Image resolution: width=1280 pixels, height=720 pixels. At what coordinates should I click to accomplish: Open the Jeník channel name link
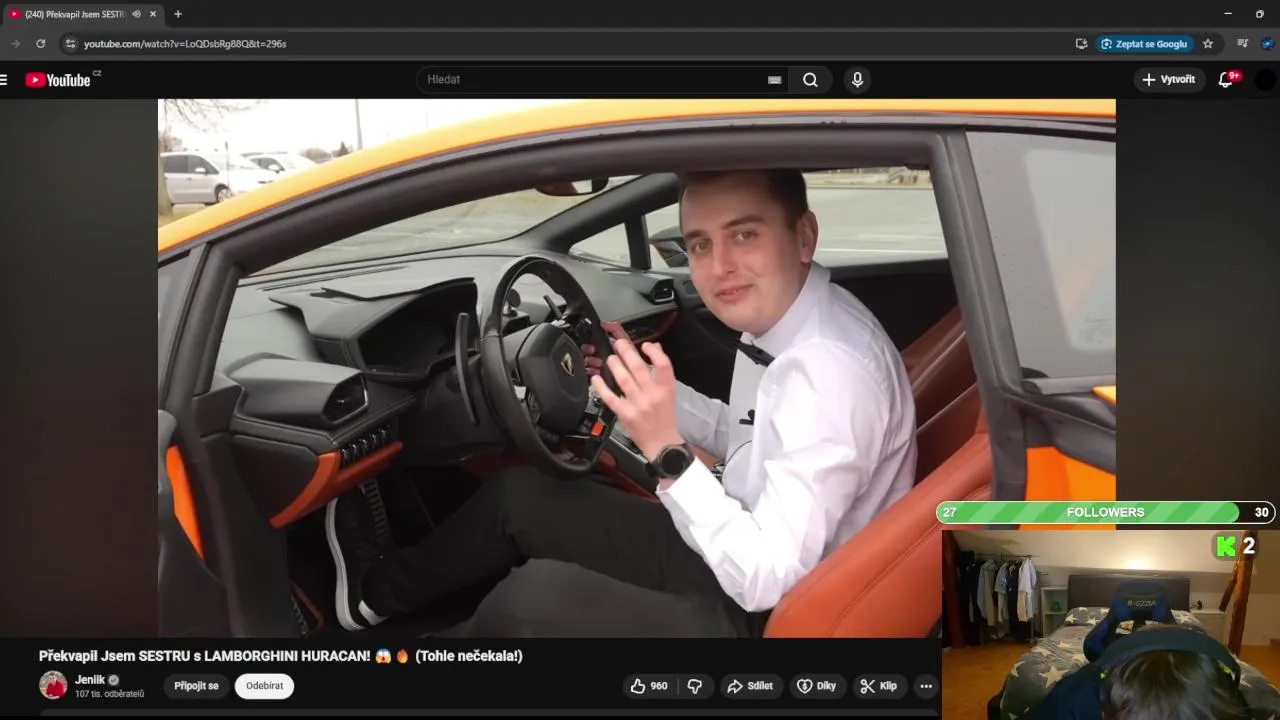(90, 680)
